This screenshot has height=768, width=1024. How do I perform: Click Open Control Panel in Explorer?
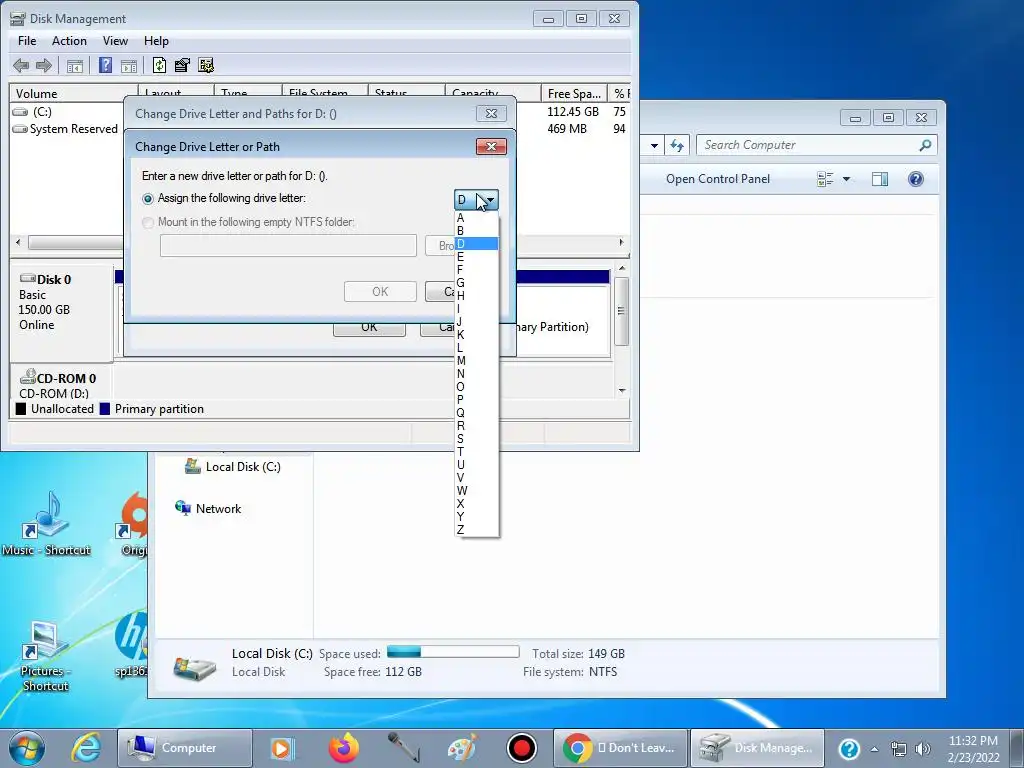click(x=718, y=179)
